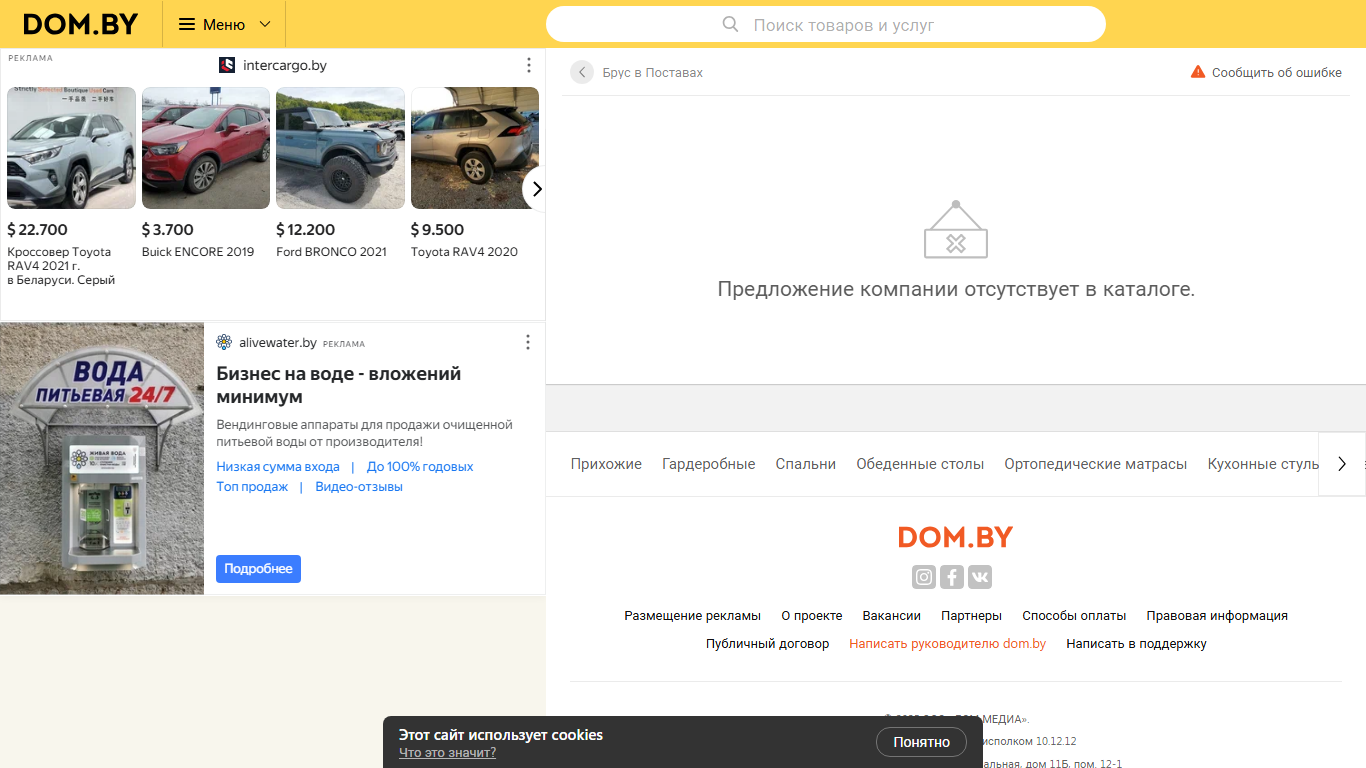The height and width of the screenshot is (768, 1366).
Task: Click the Вендинговые аппараты ad description text
Action: click(x=365, y=433)
